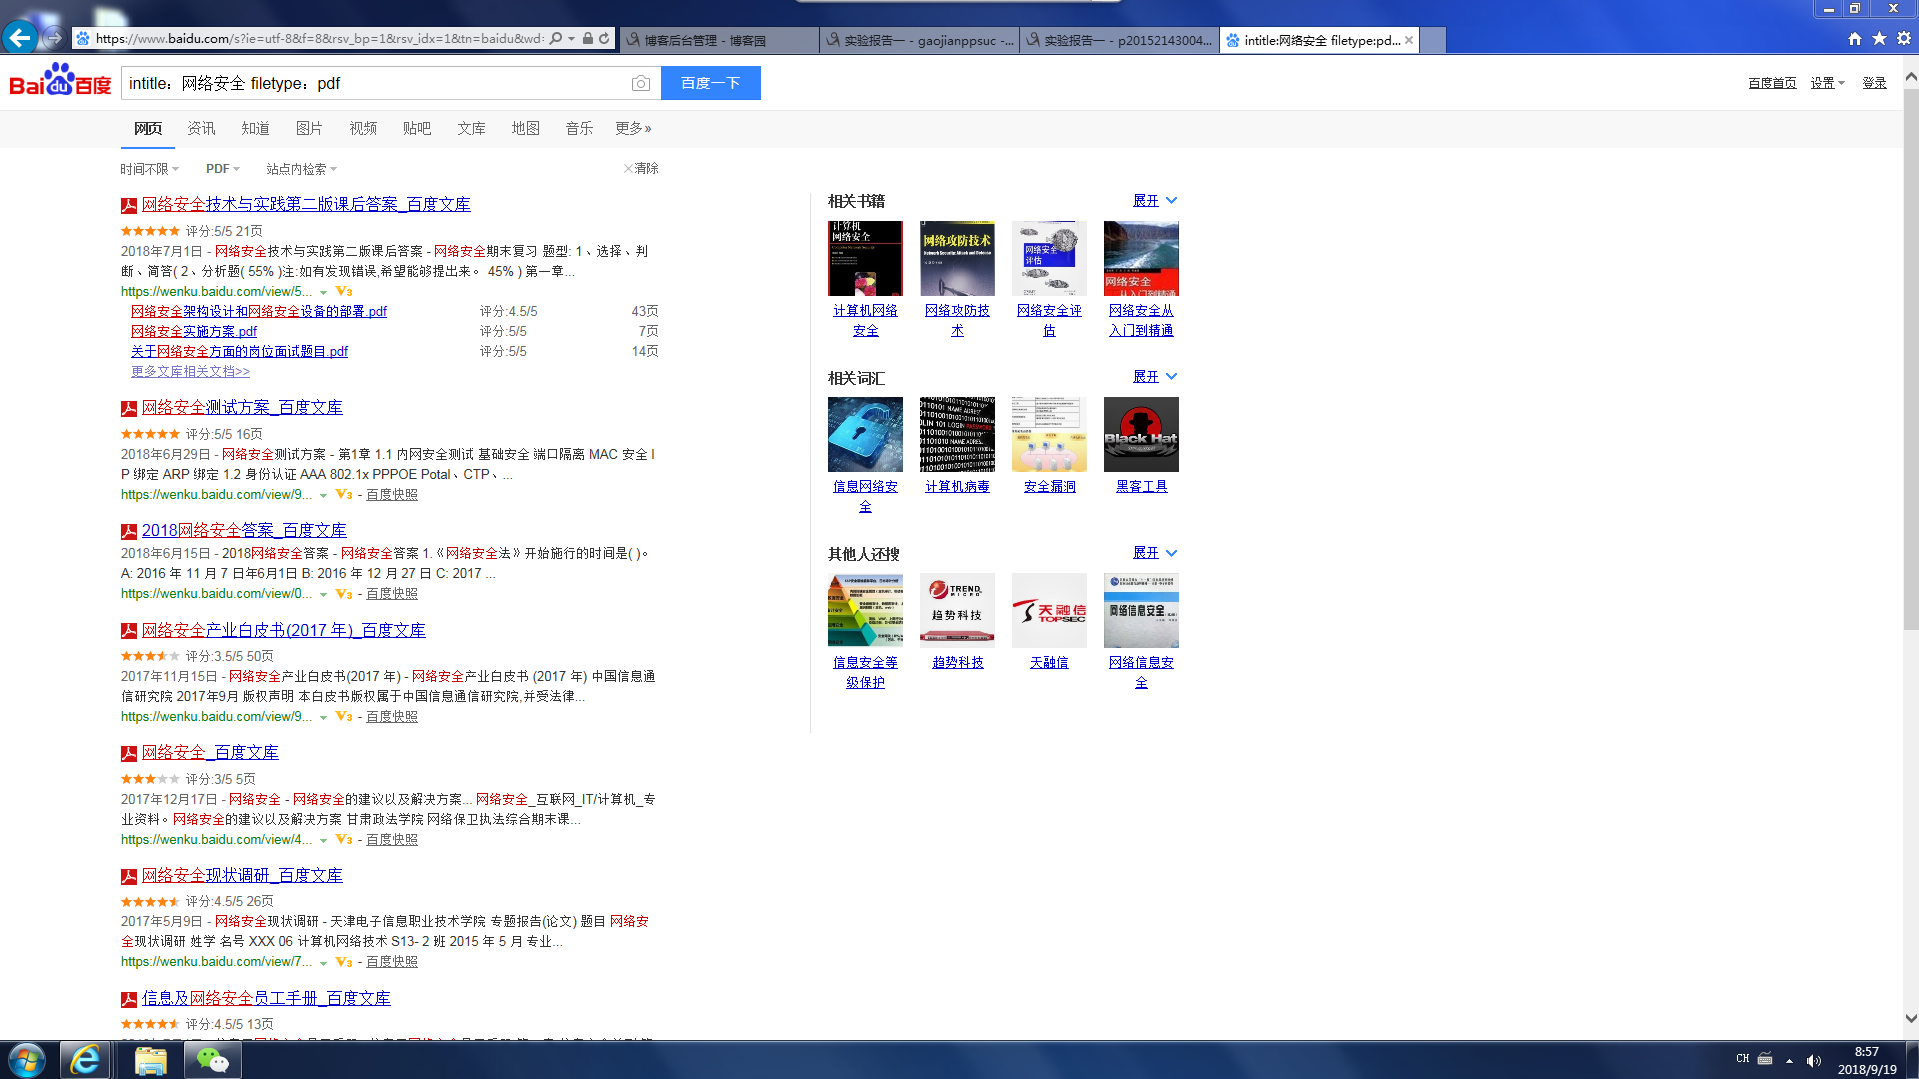Switch to the 实验报告一 - gaojianppsuc tab
Screen dimensions: 1919x1079
point(919,40)
